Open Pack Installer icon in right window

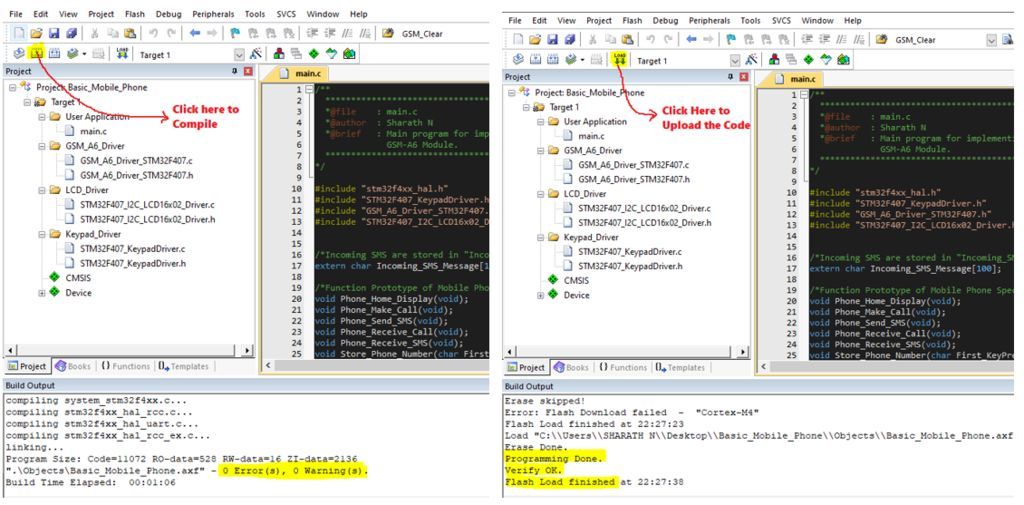point(843,59)
